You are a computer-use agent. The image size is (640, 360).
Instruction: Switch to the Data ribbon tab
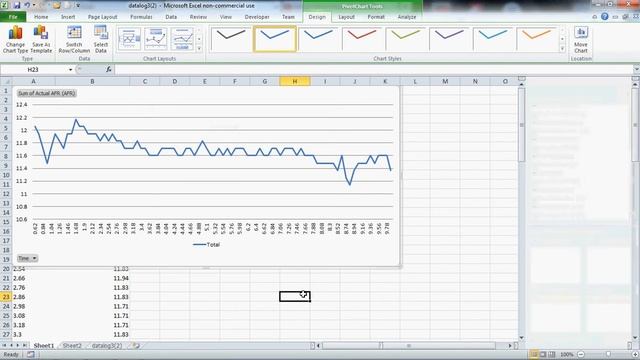click(171, 17)
